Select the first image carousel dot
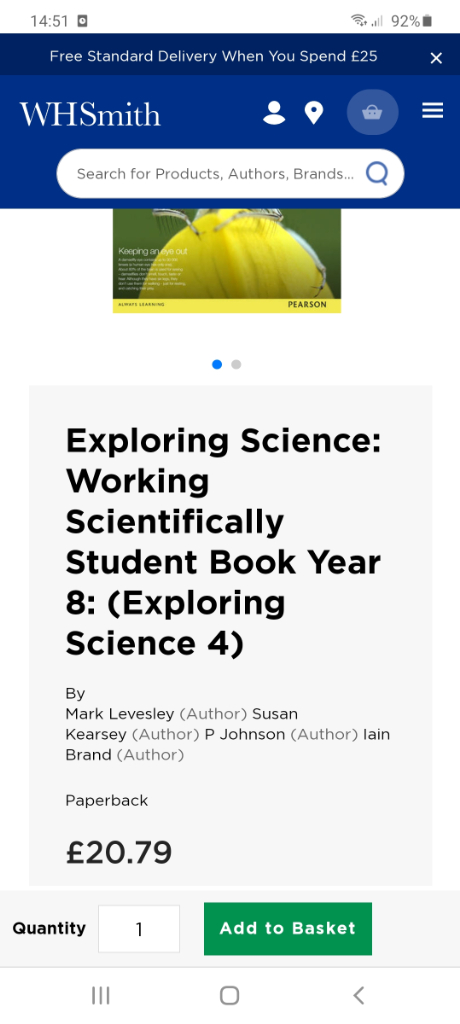This screenshot has width=460, height=1024. click(217, 364)
